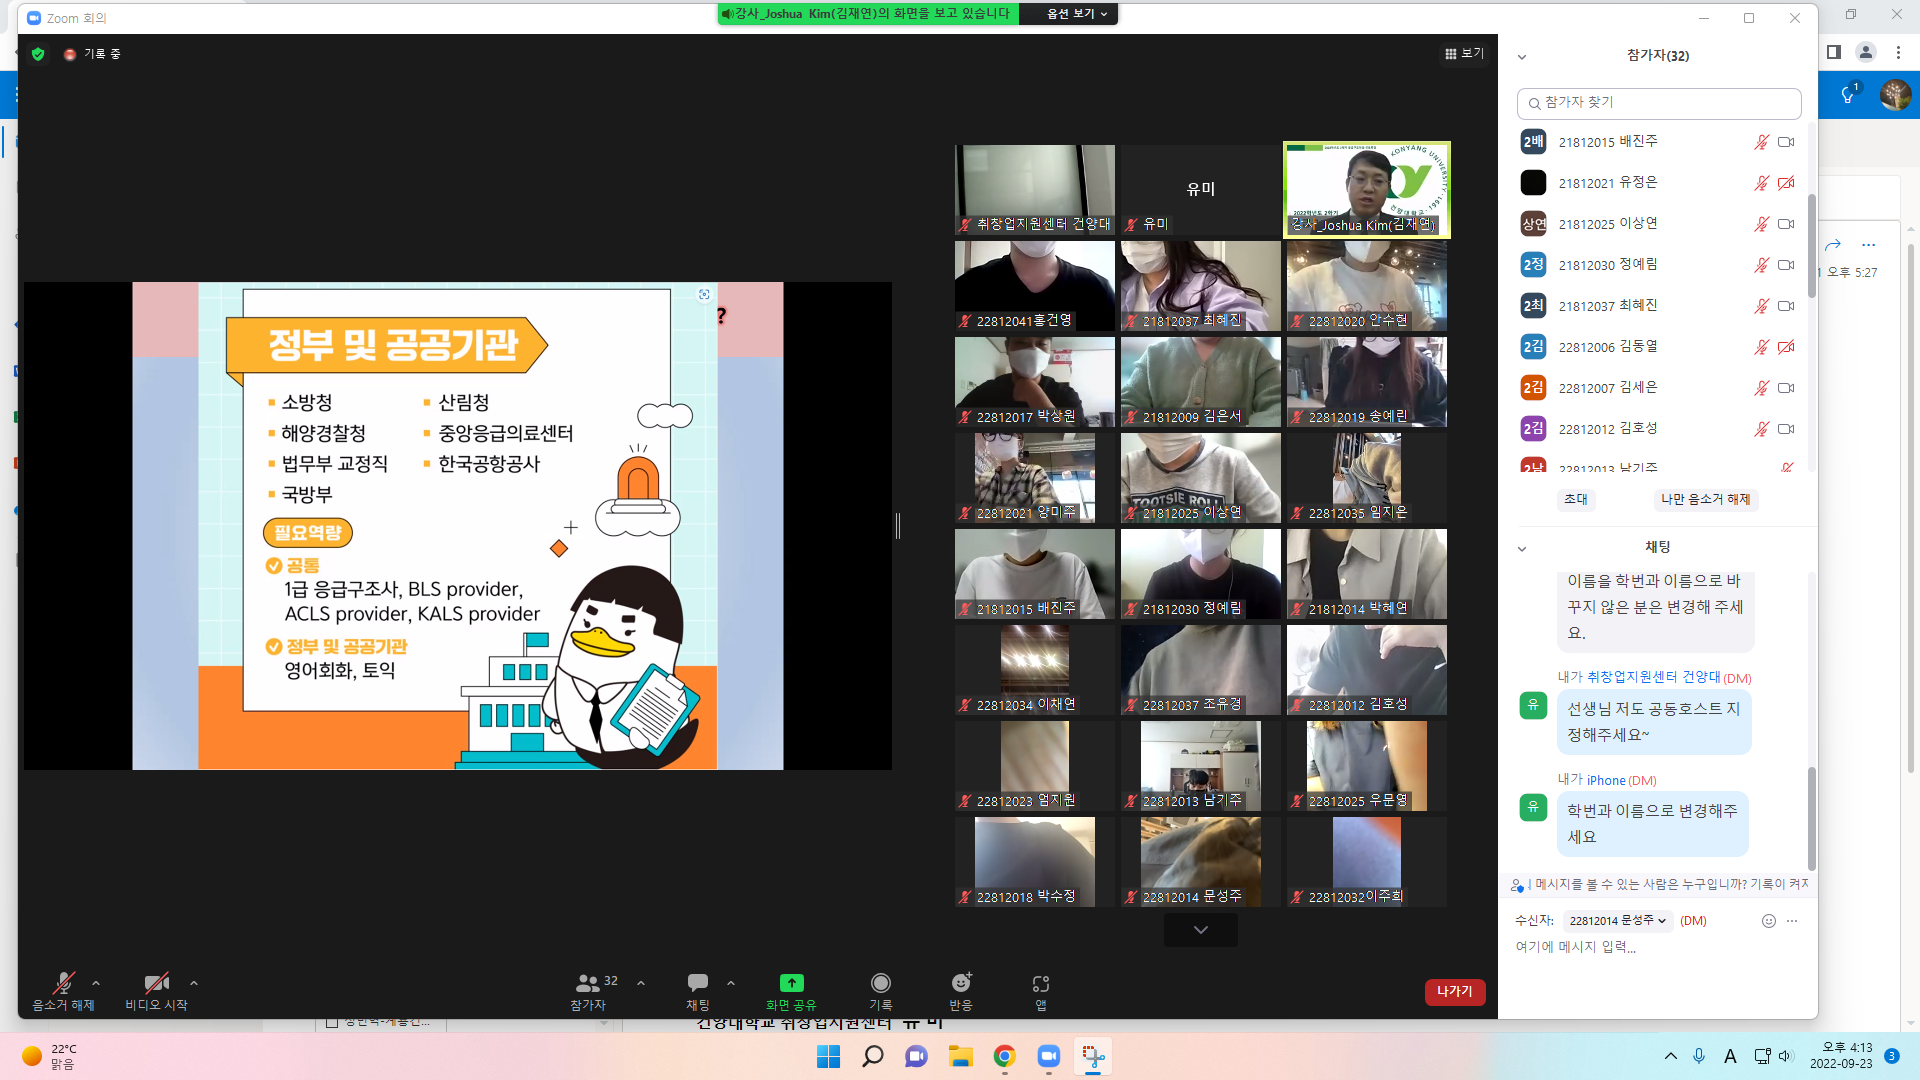The width and height of the screenshot is (1920, 1080).
Task: Open the 보기 view layout menu
Action: click(x=1464, y=54)
